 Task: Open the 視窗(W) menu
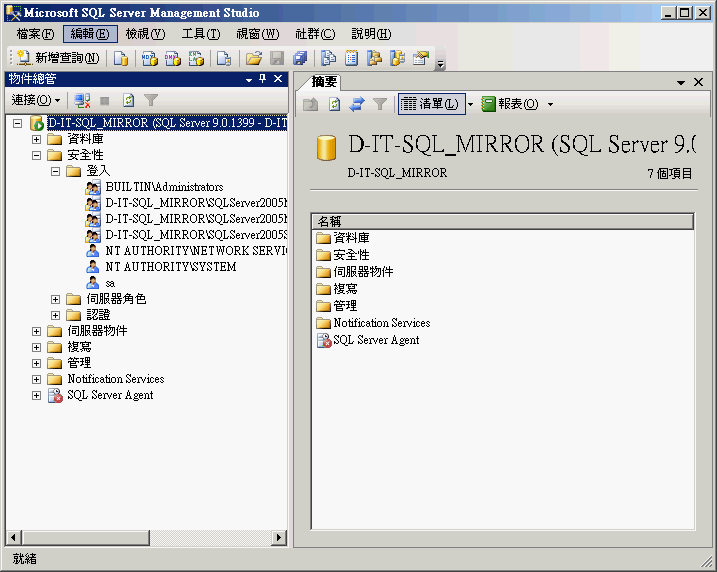click(x=257, y=34)
